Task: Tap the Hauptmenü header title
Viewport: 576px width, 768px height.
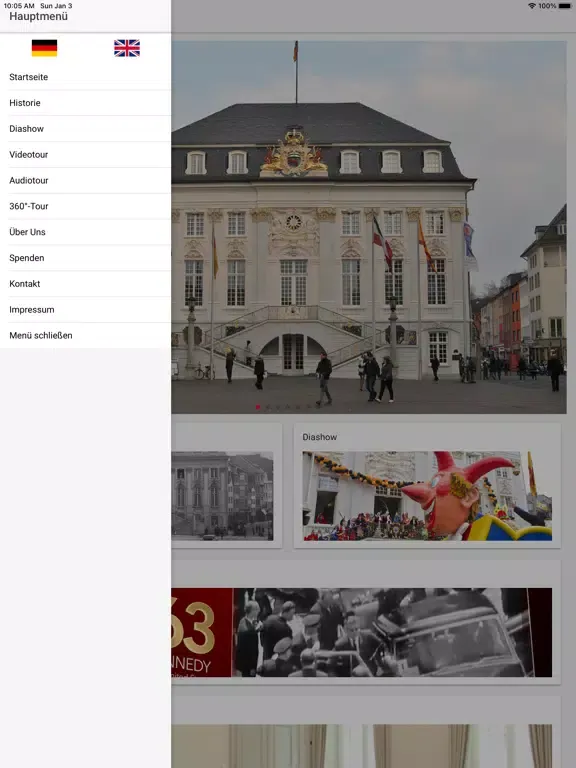Action: click(38, 16)
